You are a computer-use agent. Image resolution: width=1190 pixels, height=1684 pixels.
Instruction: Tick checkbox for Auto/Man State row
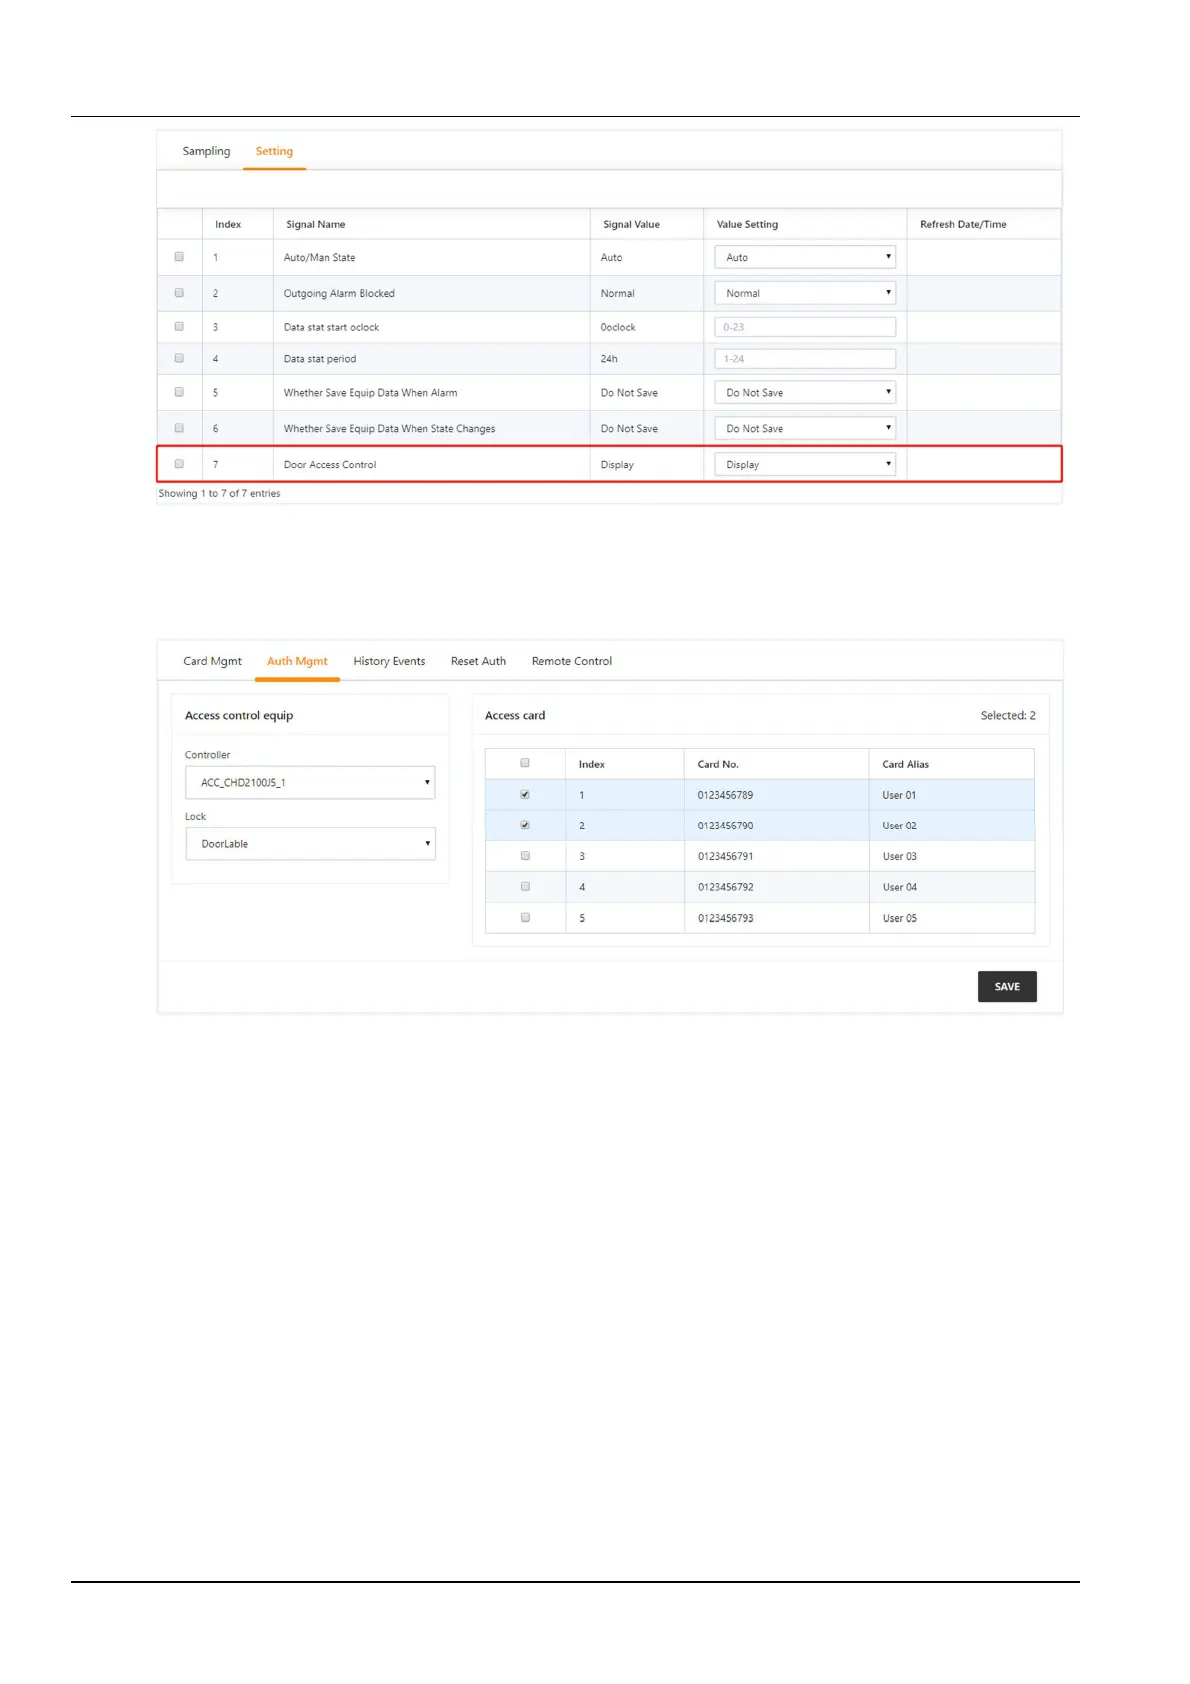tap(179, 257)
